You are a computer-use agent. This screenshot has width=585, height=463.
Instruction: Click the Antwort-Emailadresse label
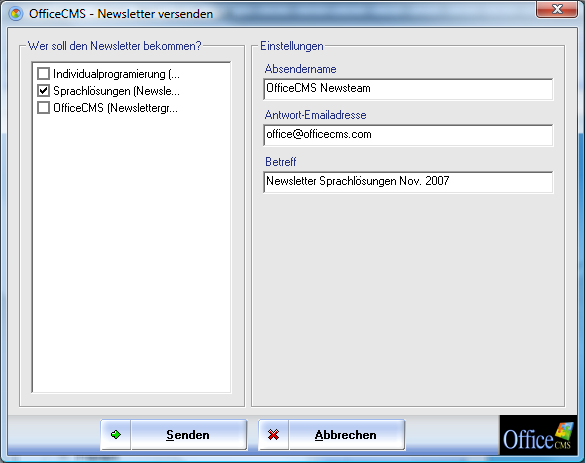[x=315, y=115]
